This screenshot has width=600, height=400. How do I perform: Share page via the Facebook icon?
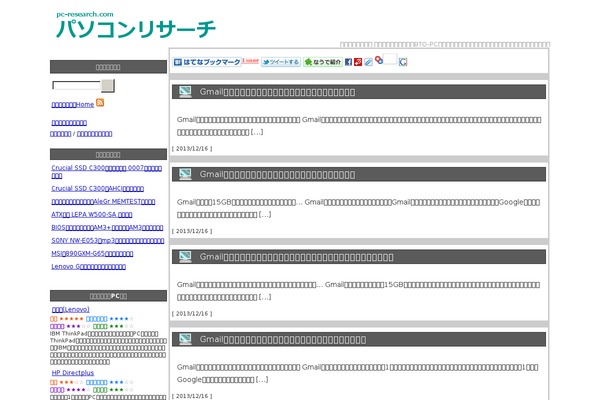click(348, 62)
